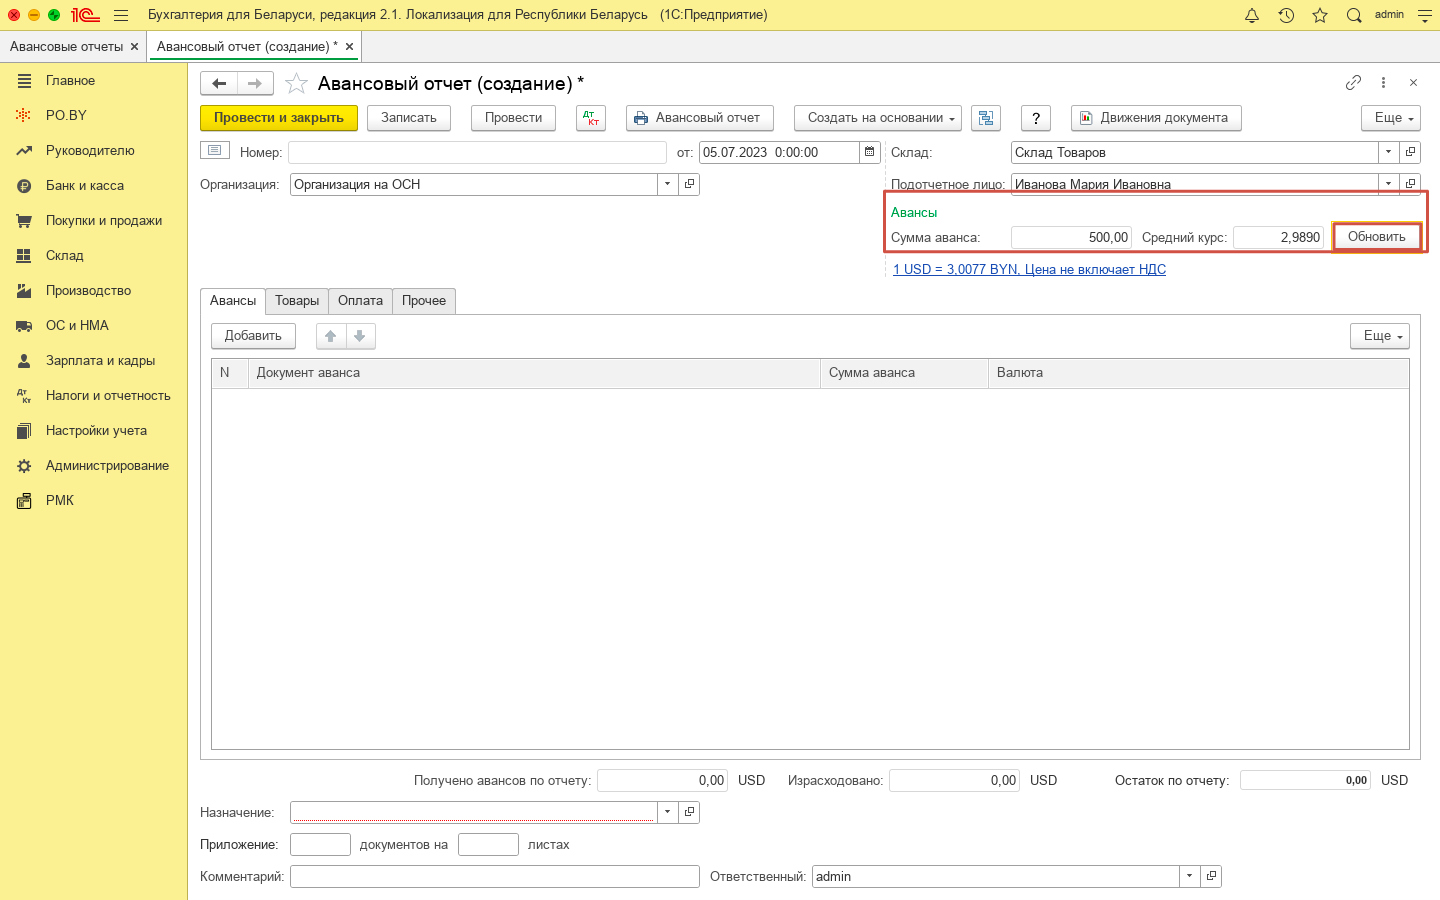Click the Дт/Кт postings icon in toolbar
Viewport: 1440px width, 900px height.
[x=591, y=118]
